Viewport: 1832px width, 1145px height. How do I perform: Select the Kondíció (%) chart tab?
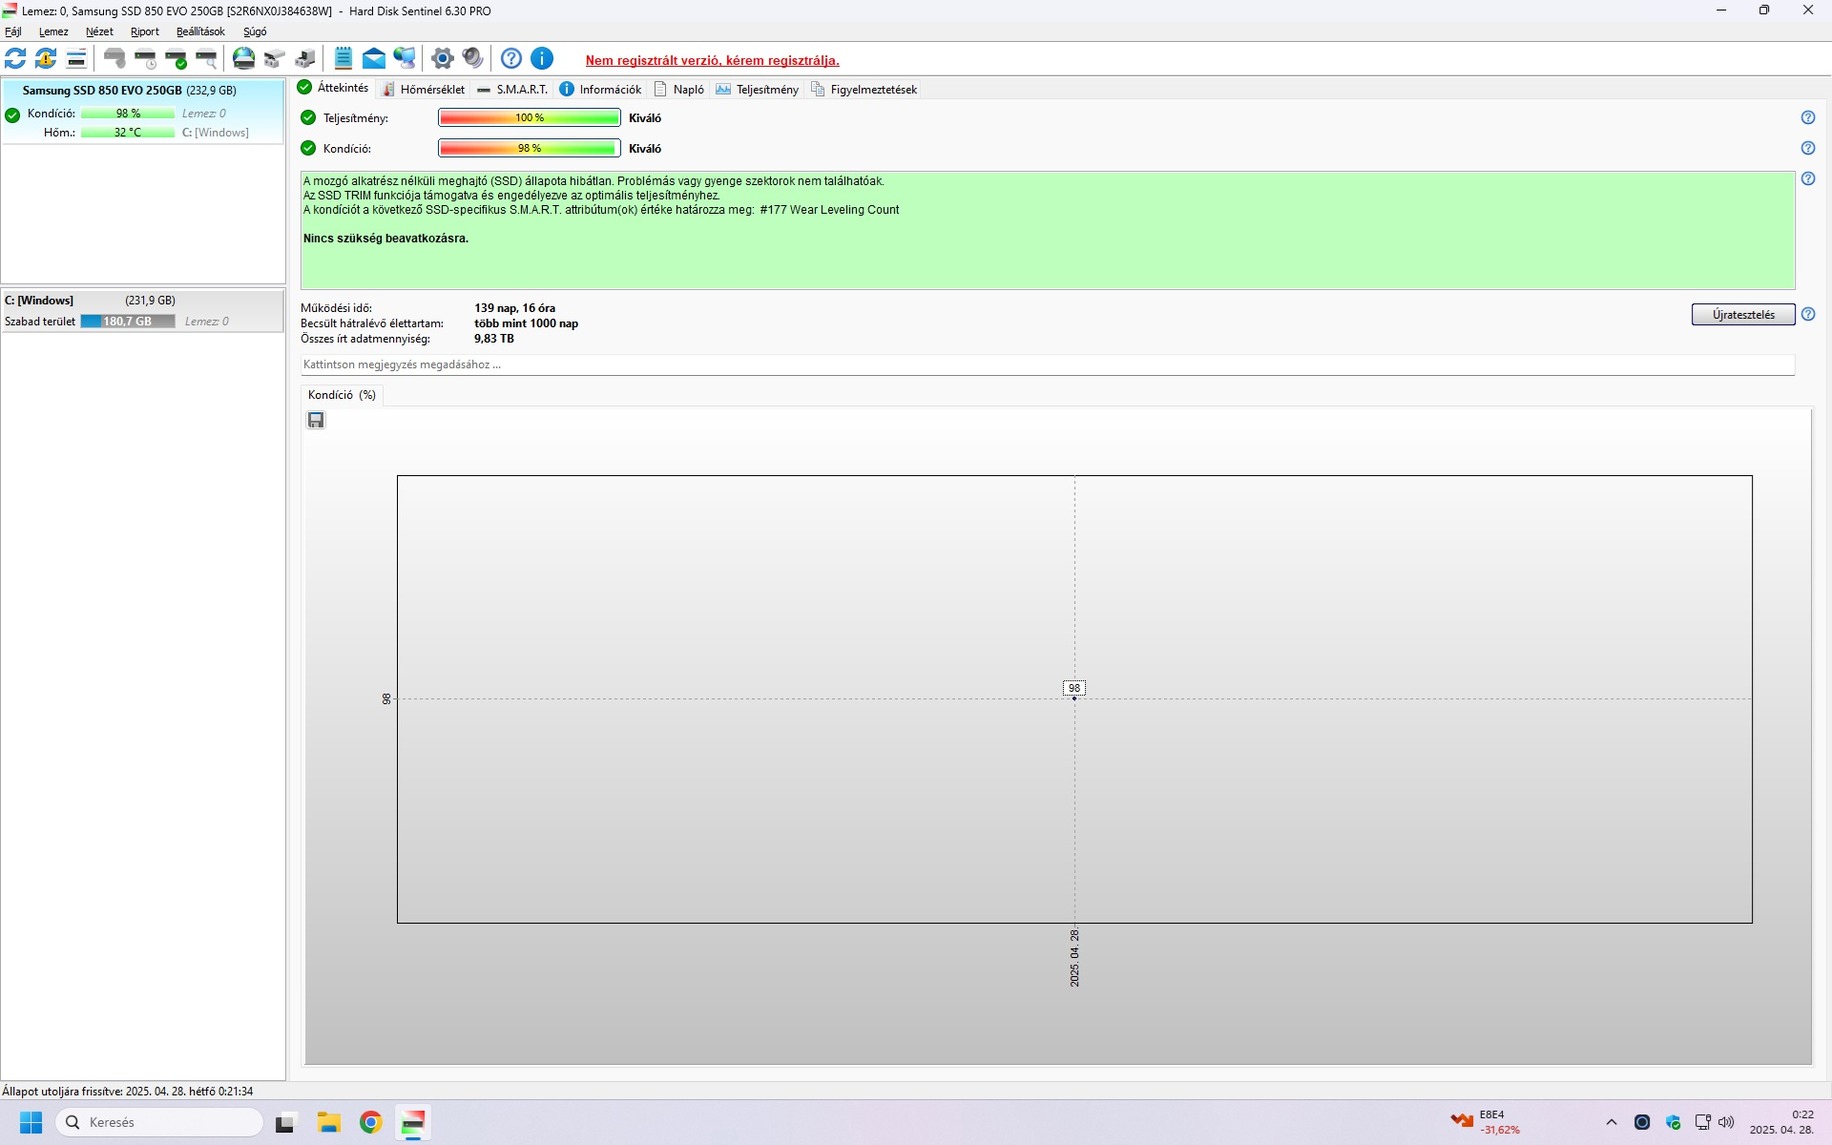[342, 395]
